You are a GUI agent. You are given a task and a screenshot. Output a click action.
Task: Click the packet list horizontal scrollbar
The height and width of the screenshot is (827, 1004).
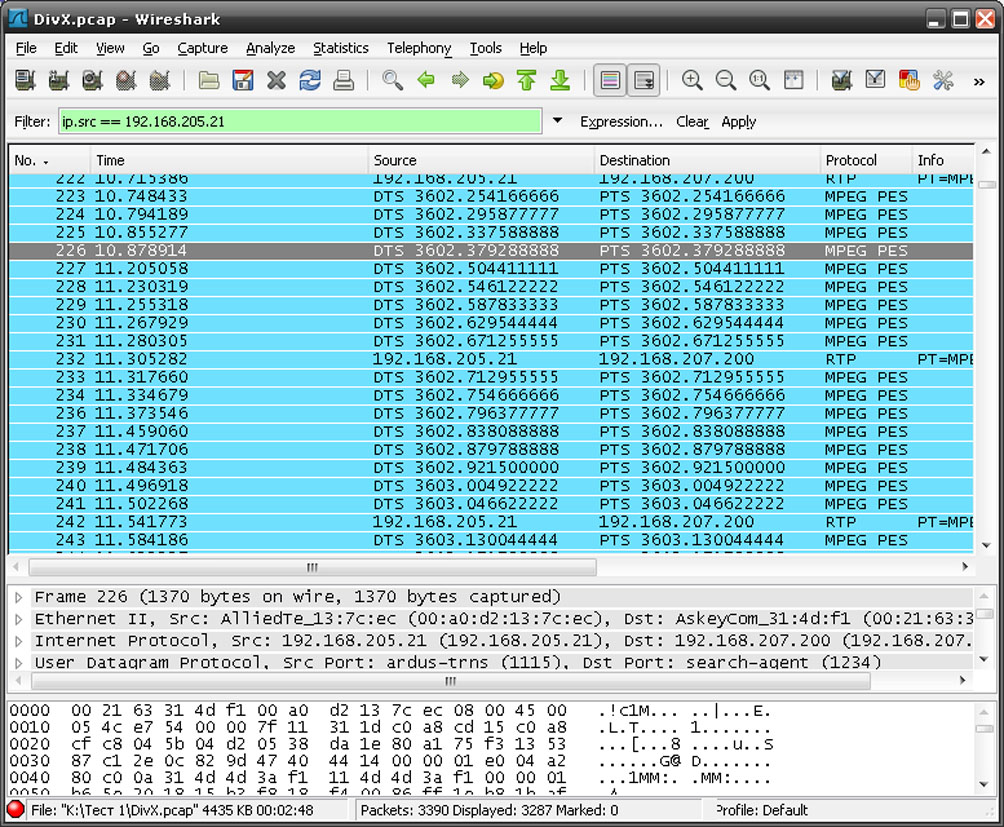(x=312, y=567)
